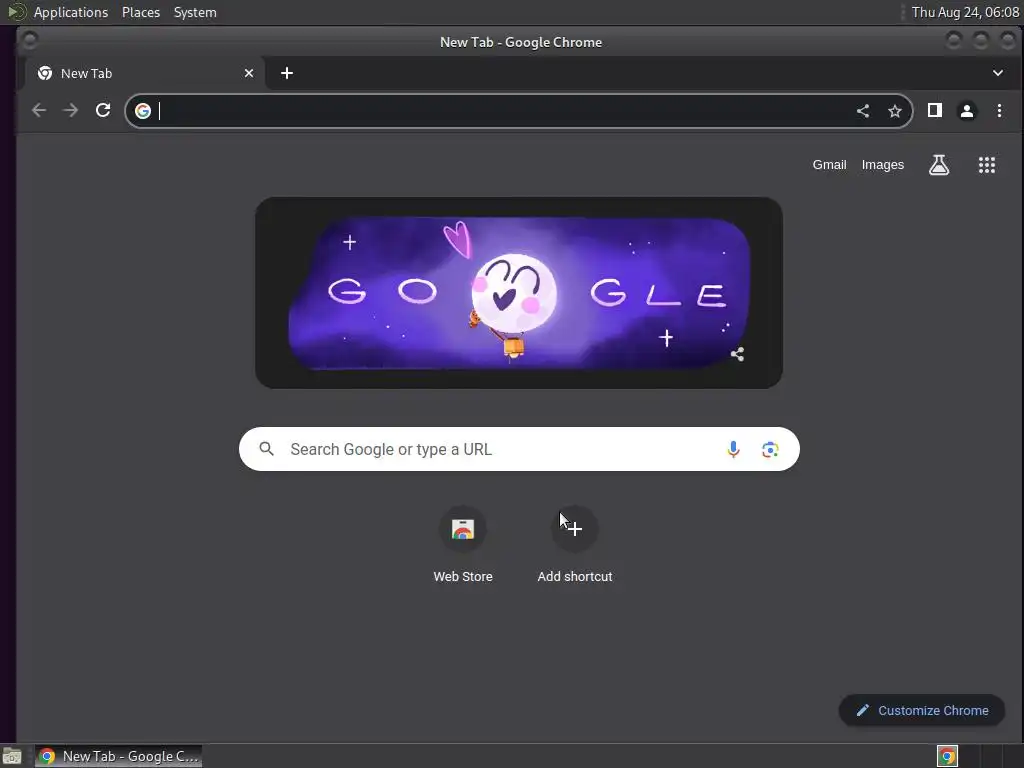Click Customize Chrome button

coord(921,710)
